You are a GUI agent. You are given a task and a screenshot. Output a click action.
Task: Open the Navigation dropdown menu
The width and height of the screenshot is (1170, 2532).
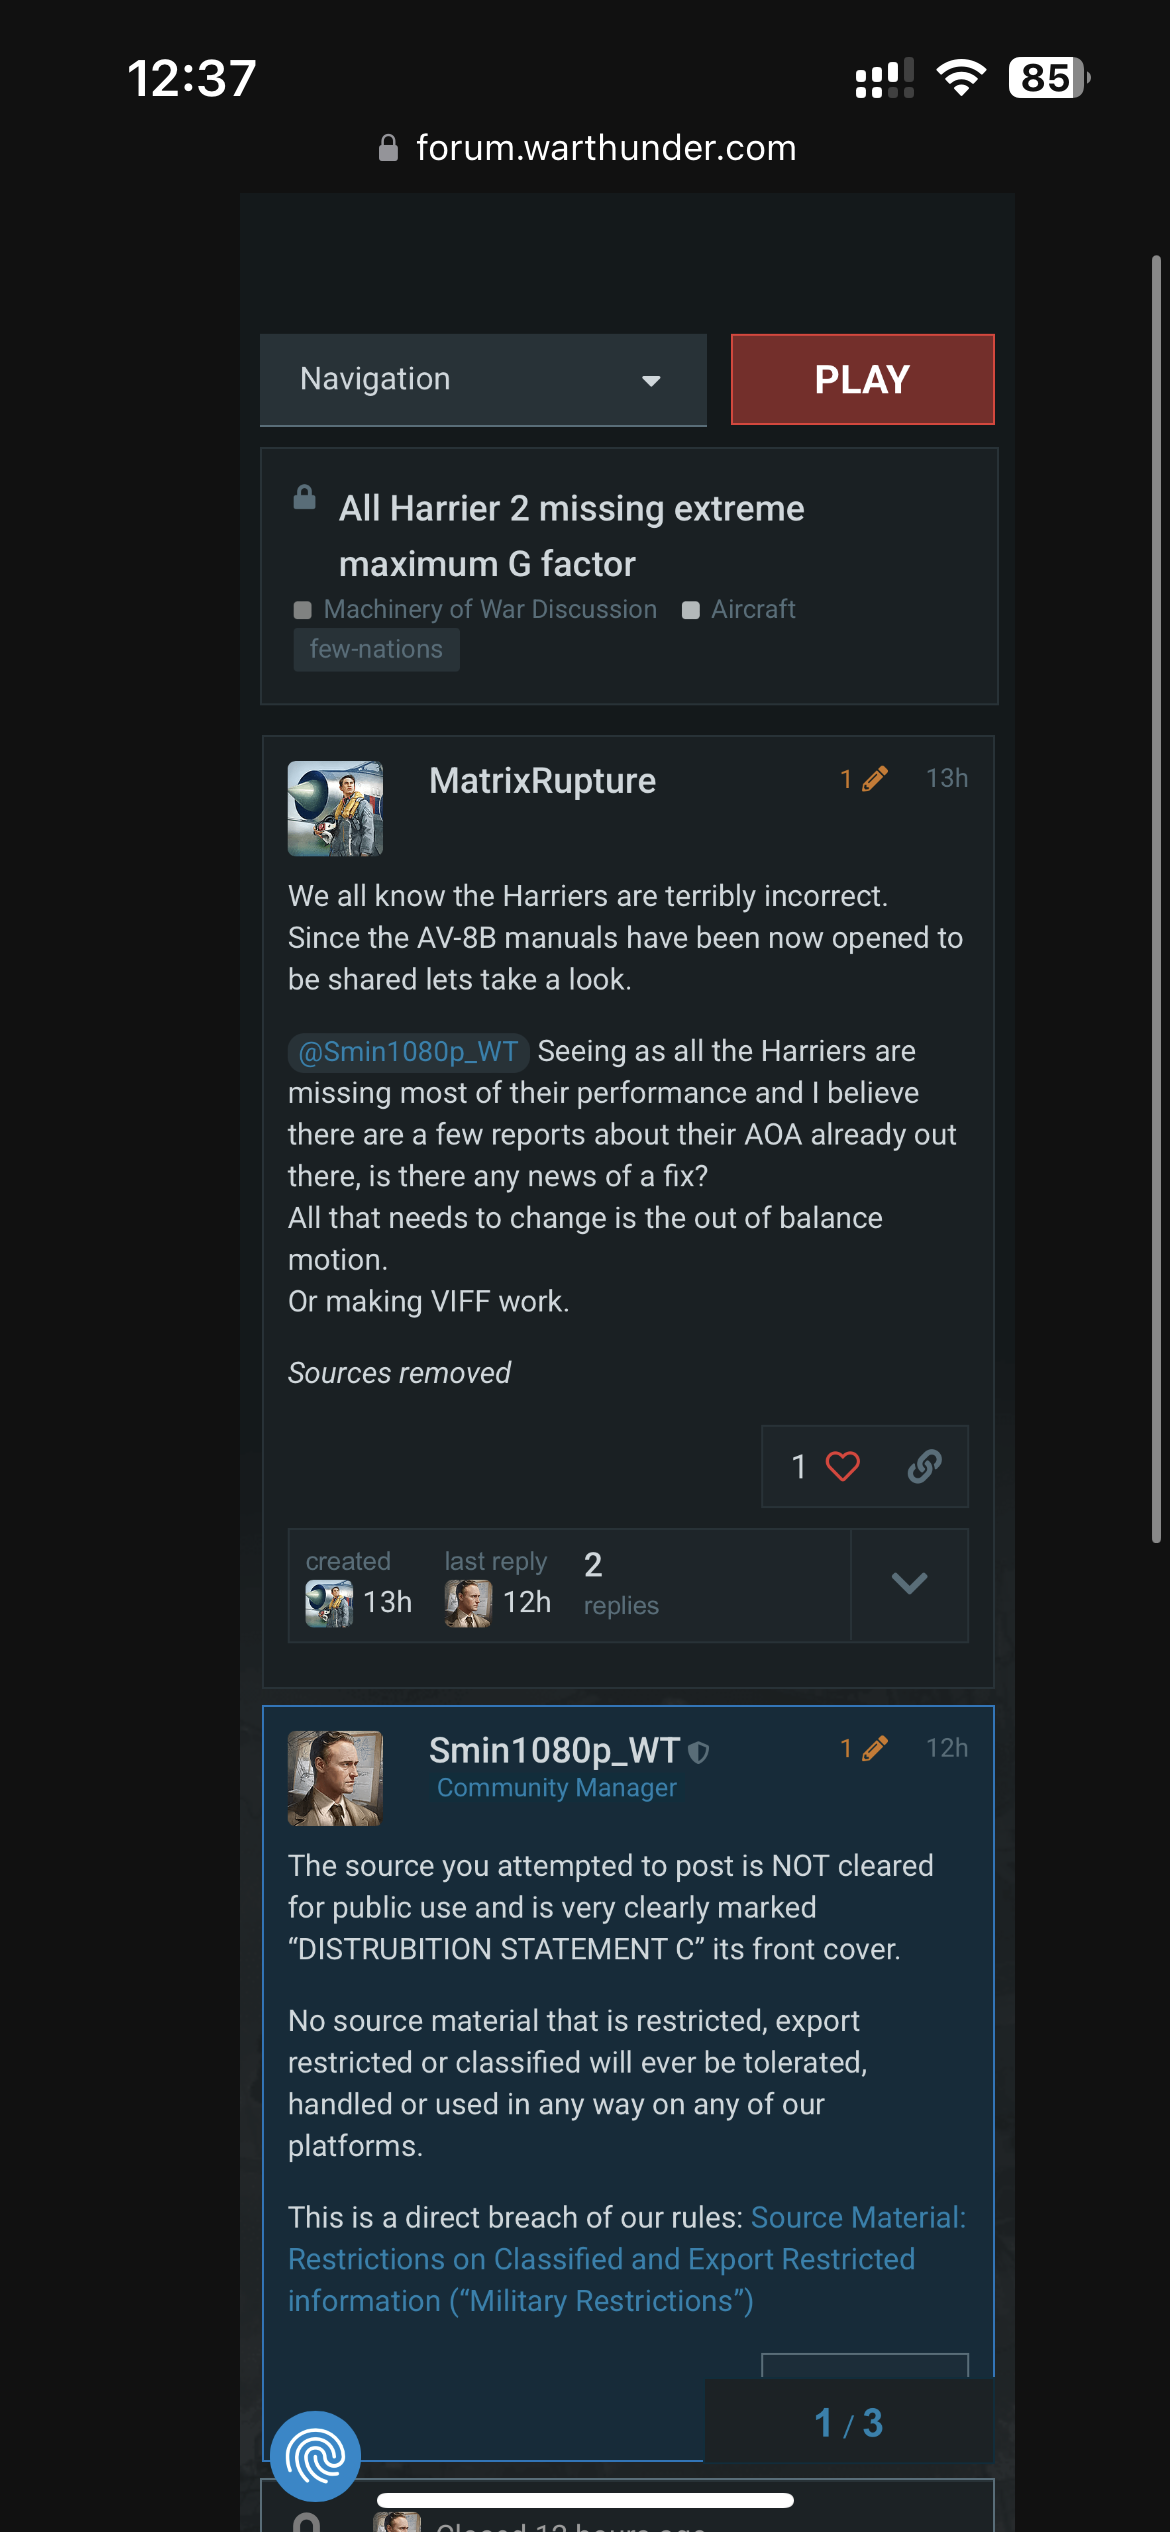click(x=483, y=380)
